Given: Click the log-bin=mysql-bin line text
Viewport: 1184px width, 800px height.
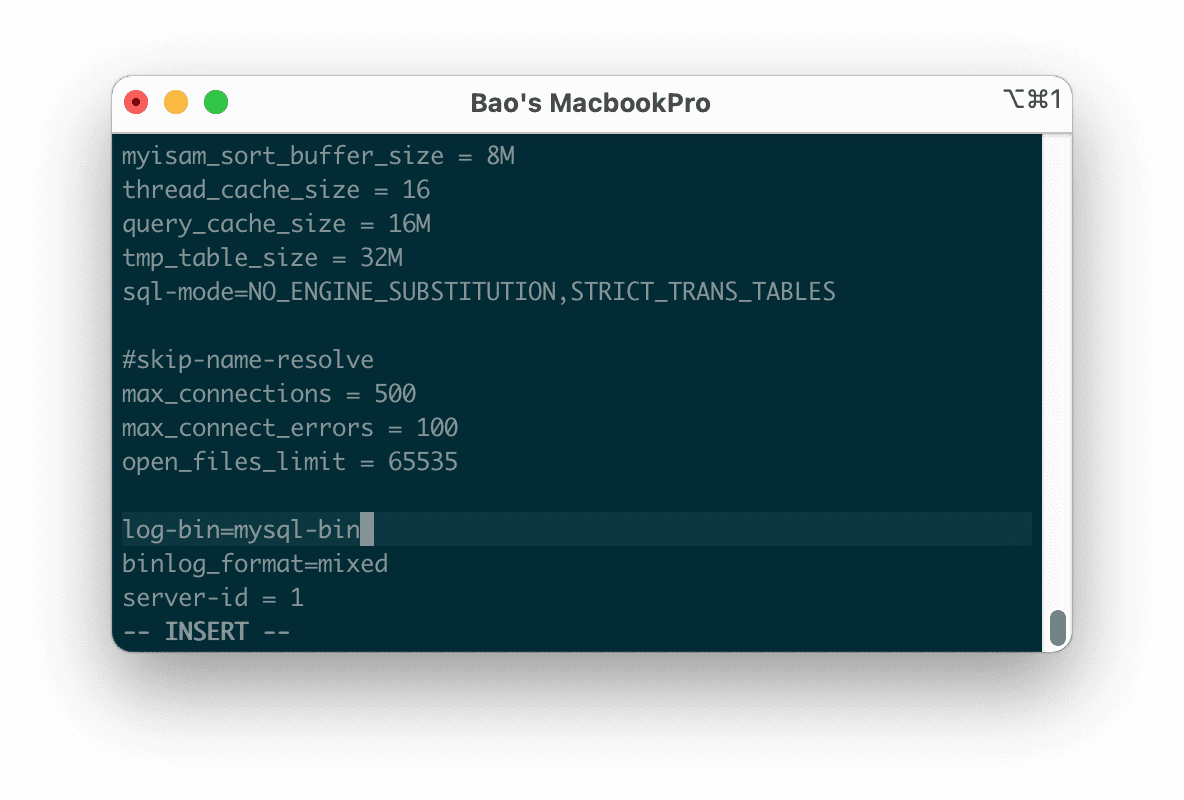Looking at the screenshot, I should coord(240,529).
